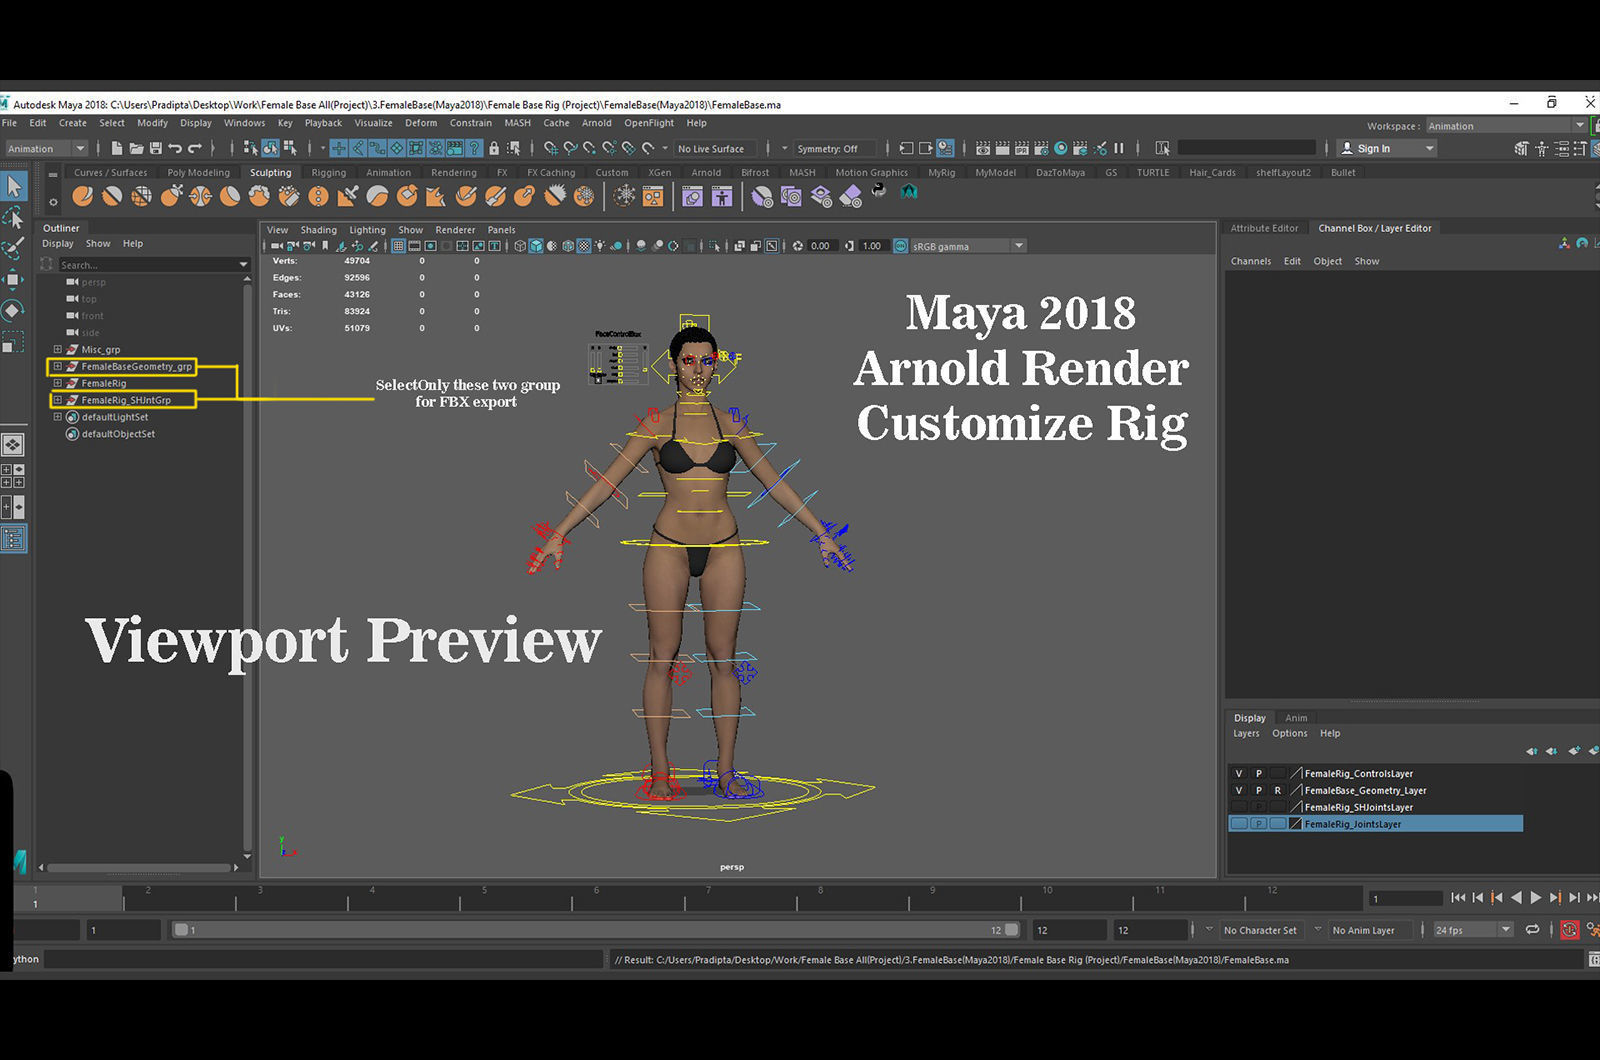This screenshot has height=1060, width=1600.
Task: Click the viewport exposure value field 0.00
Action: pos(821,246)
